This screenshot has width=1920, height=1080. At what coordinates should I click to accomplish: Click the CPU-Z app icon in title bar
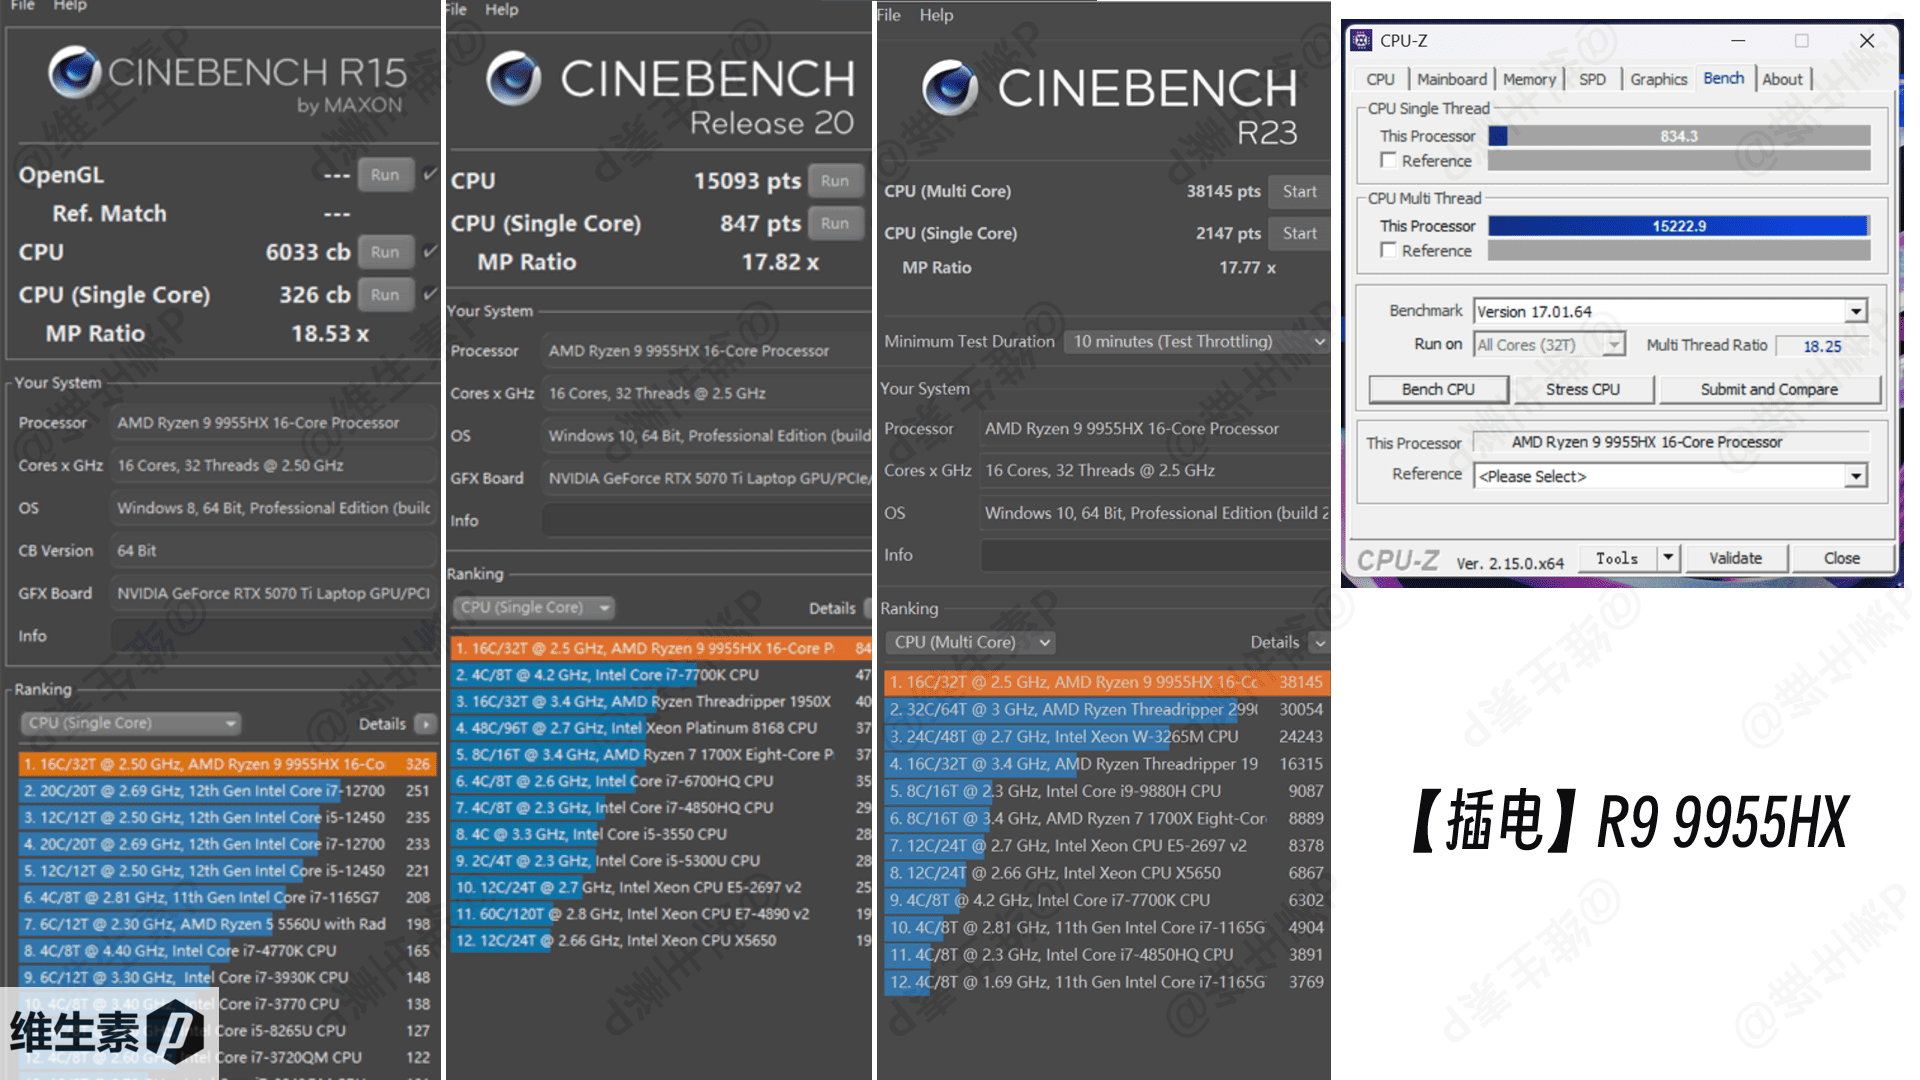tap(1361, 41)
